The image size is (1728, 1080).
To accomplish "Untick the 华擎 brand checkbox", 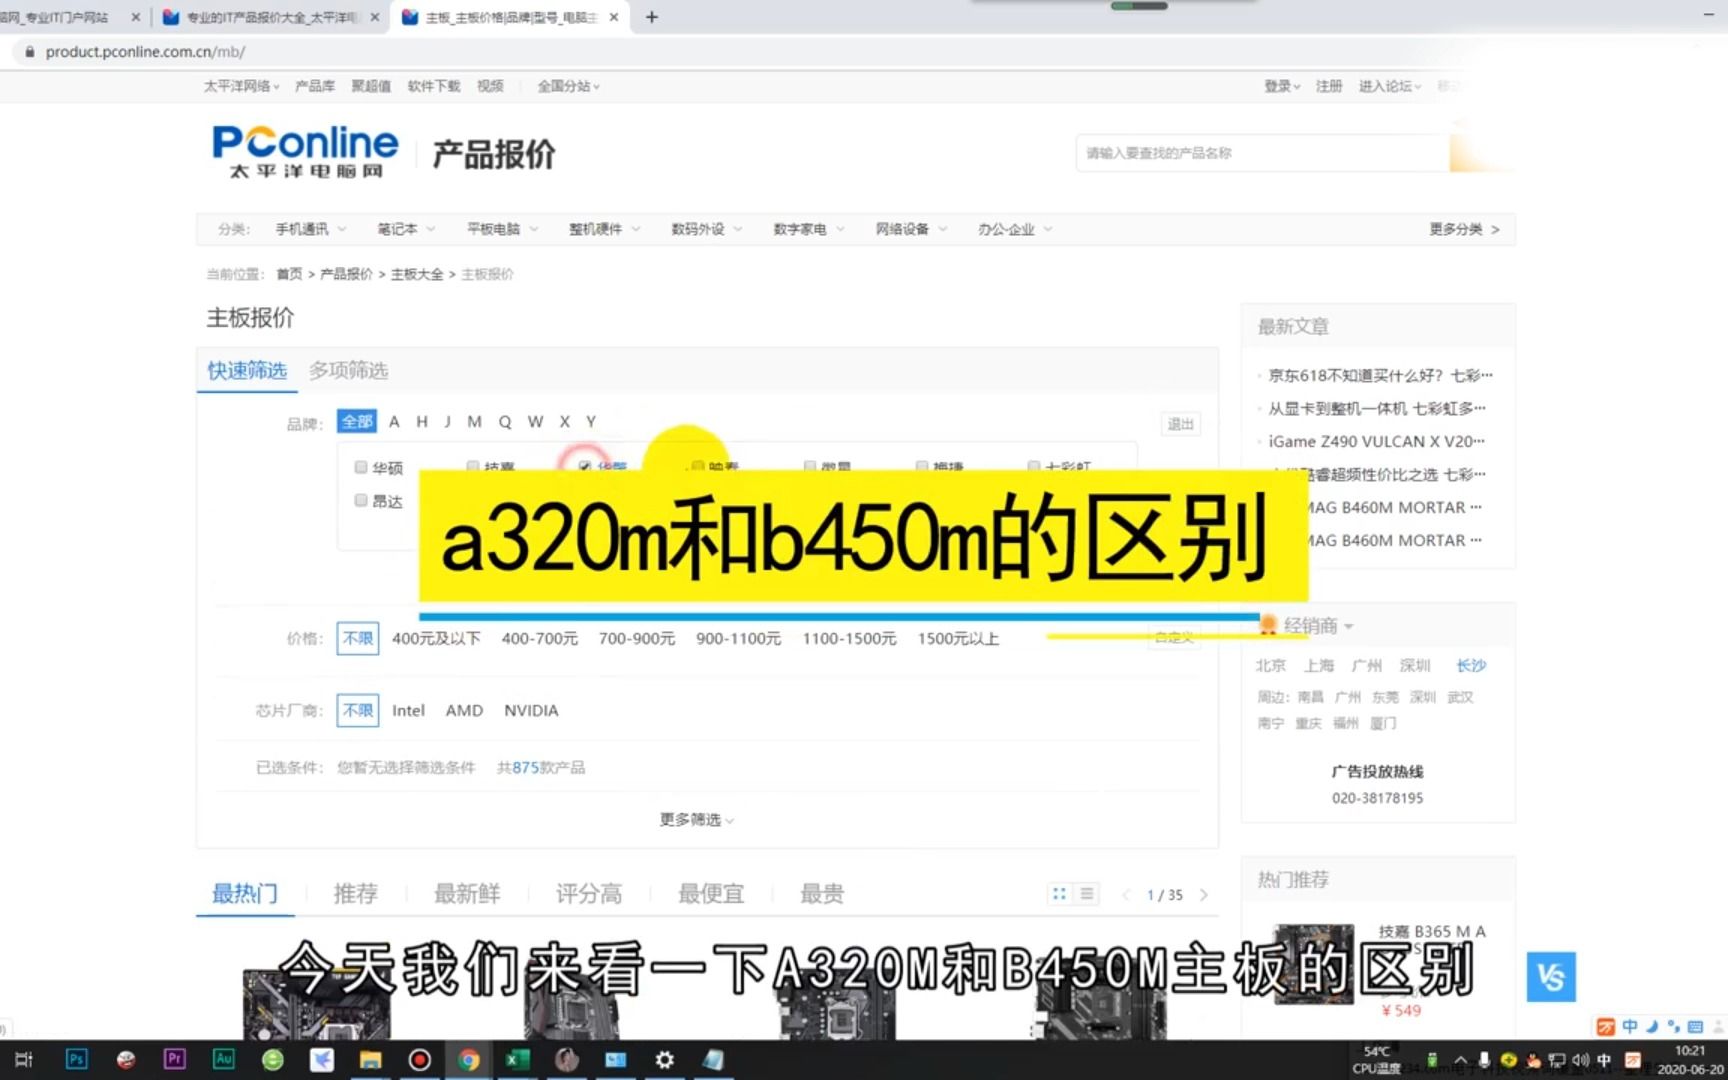I will click(585, 466).
